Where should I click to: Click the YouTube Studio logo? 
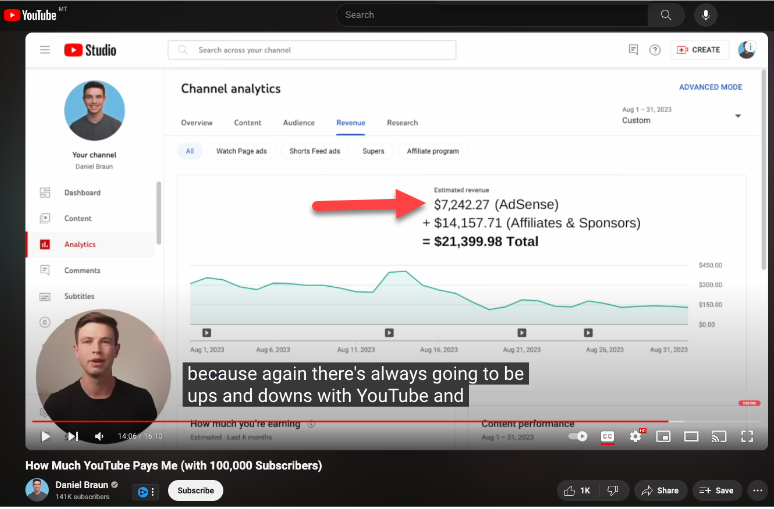(x=90, y=50)
